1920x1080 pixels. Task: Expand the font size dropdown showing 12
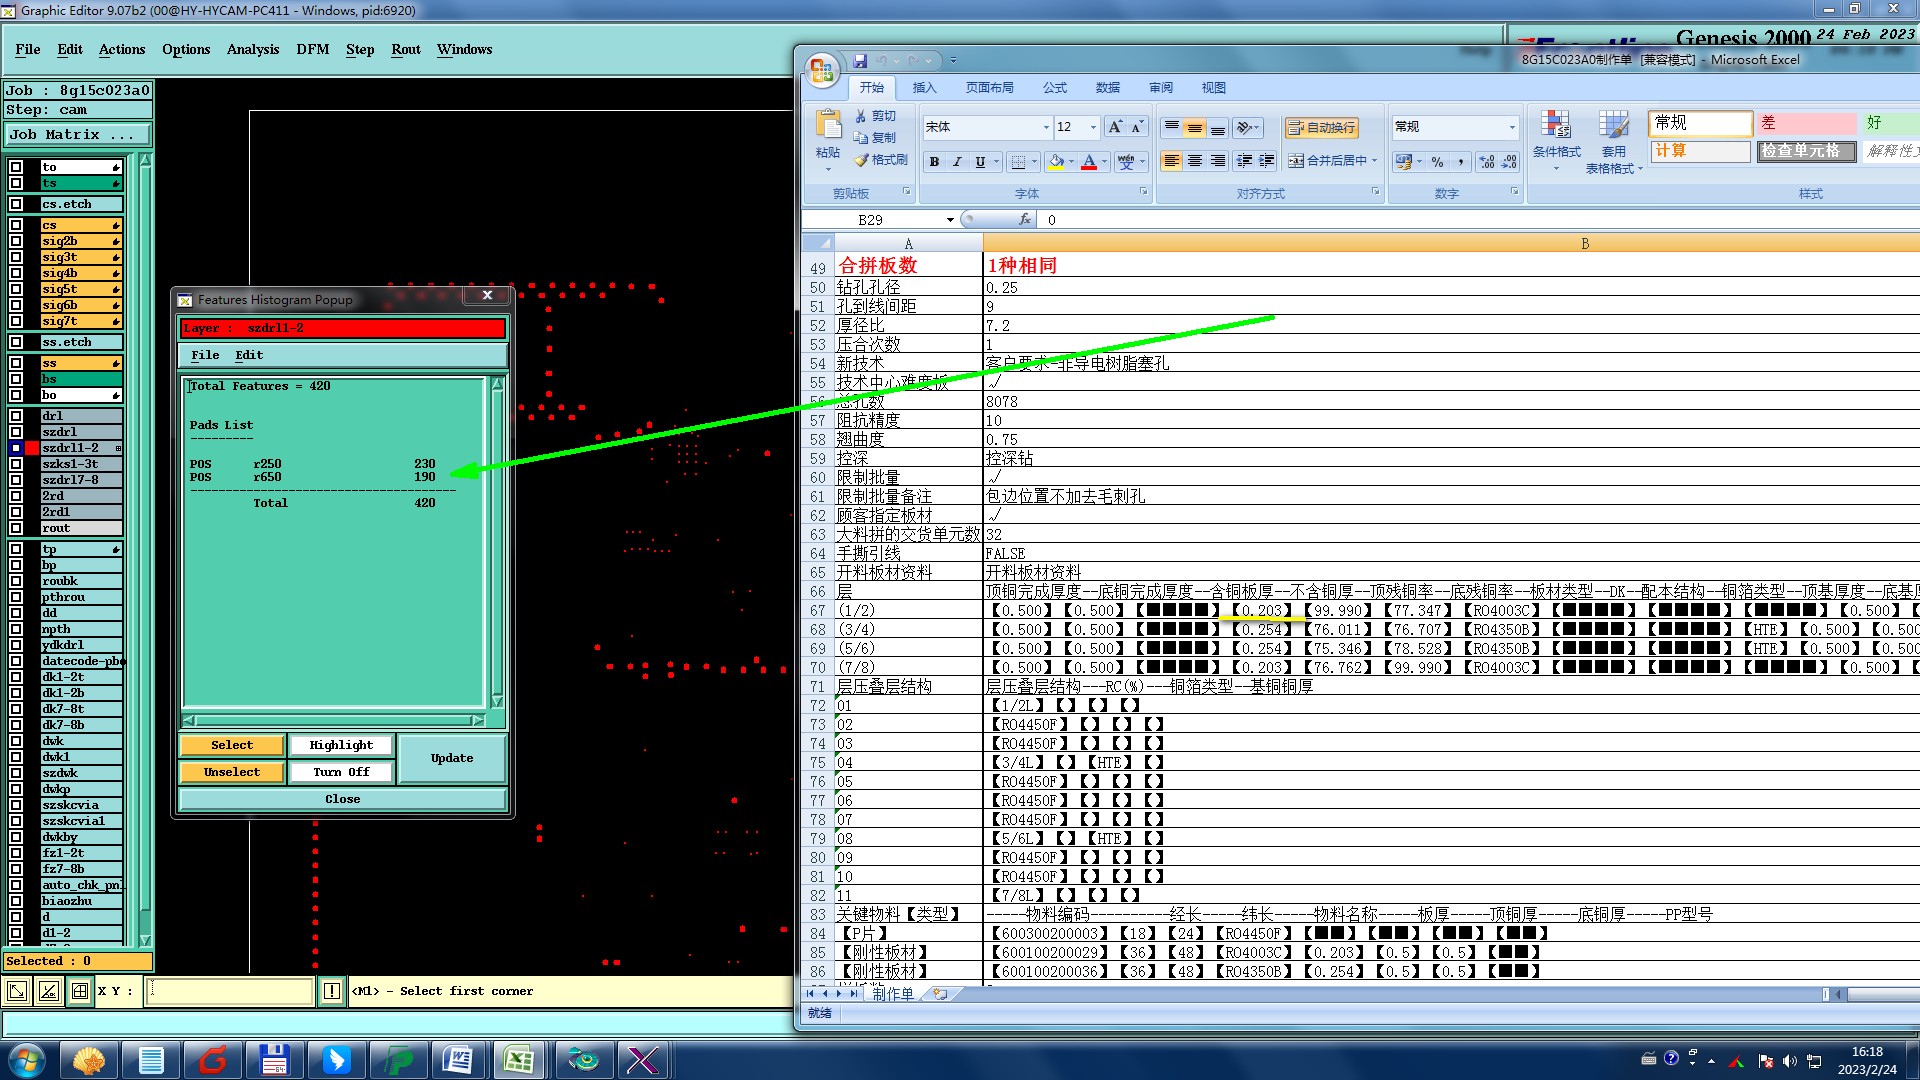coord(1093,127)
